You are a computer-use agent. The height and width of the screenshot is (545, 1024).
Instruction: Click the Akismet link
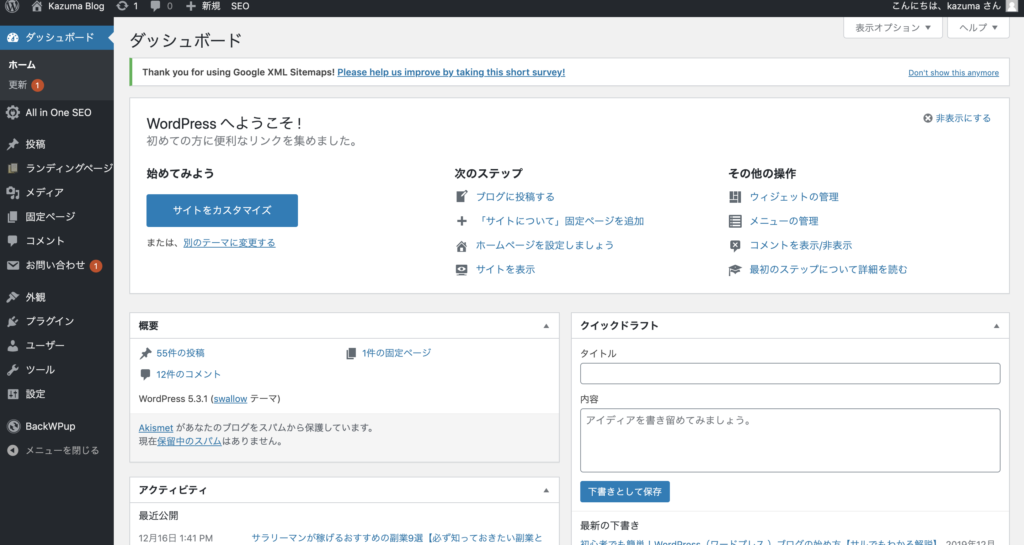tap(155, 428)
